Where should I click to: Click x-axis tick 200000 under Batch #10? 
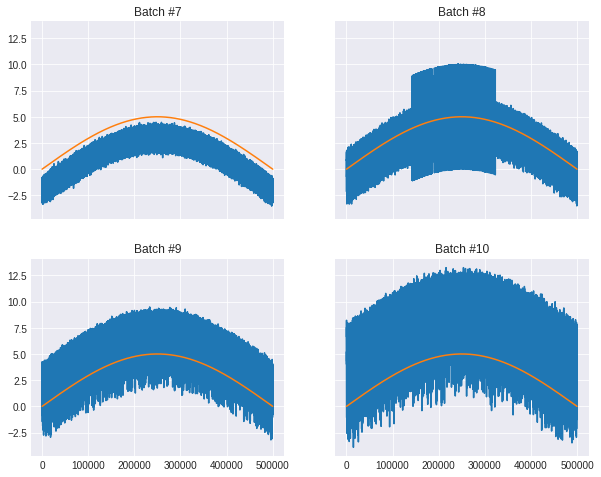pos(439,466)
